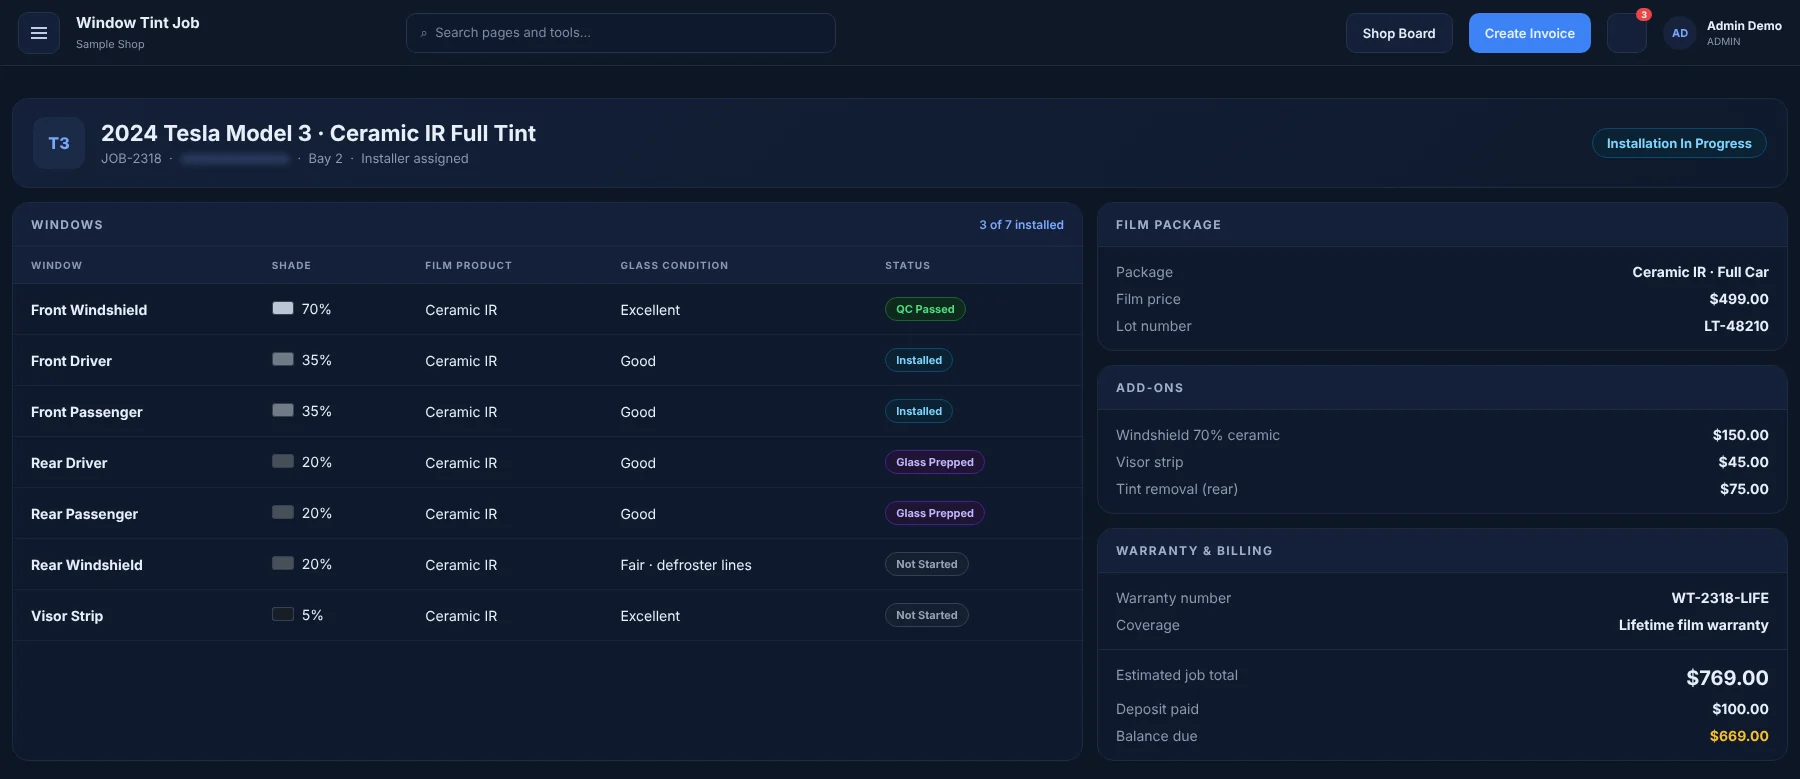The width and height of the screenshot is (1800, 779).
Task: Click the Front Passenger shade swatch
Action: pyautogui.click(x=283, y=410)
